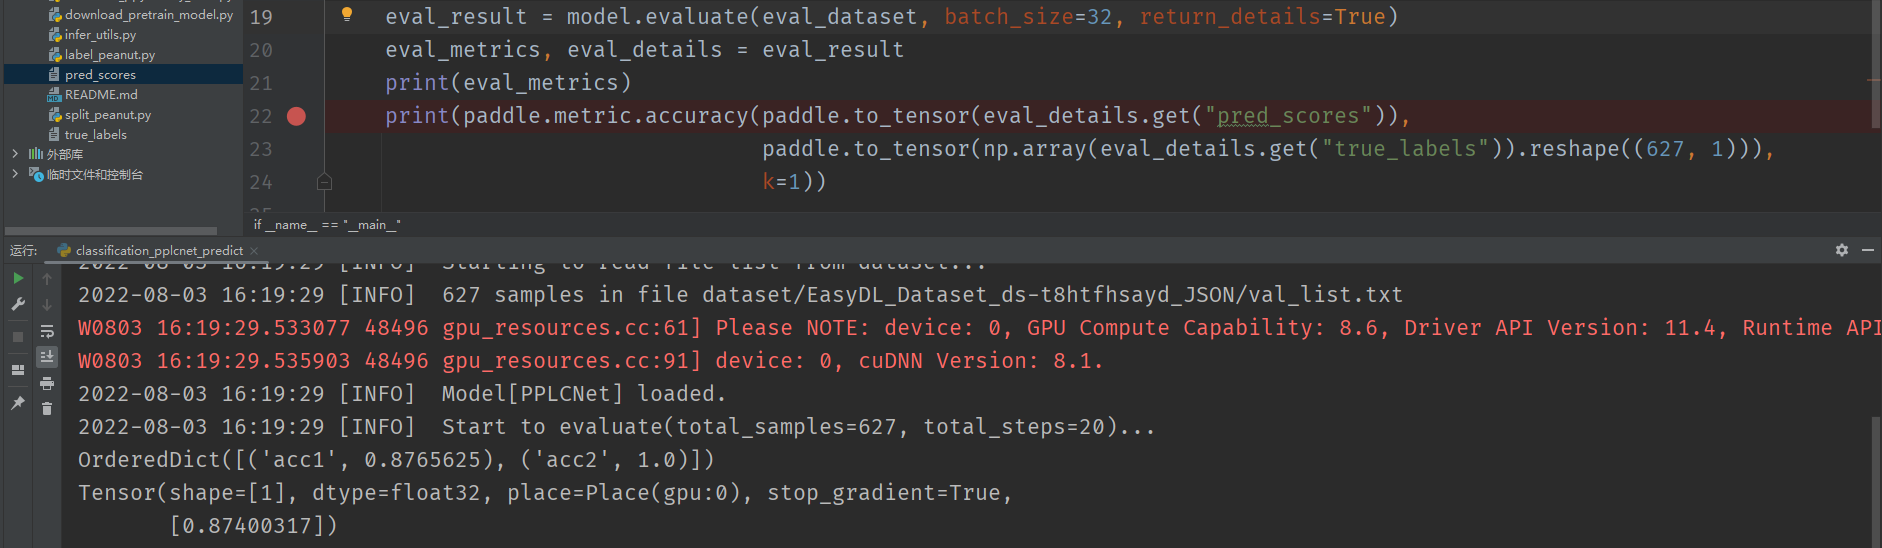
Task: Click print(eval_metrics) on line 21
Action: 508,83
